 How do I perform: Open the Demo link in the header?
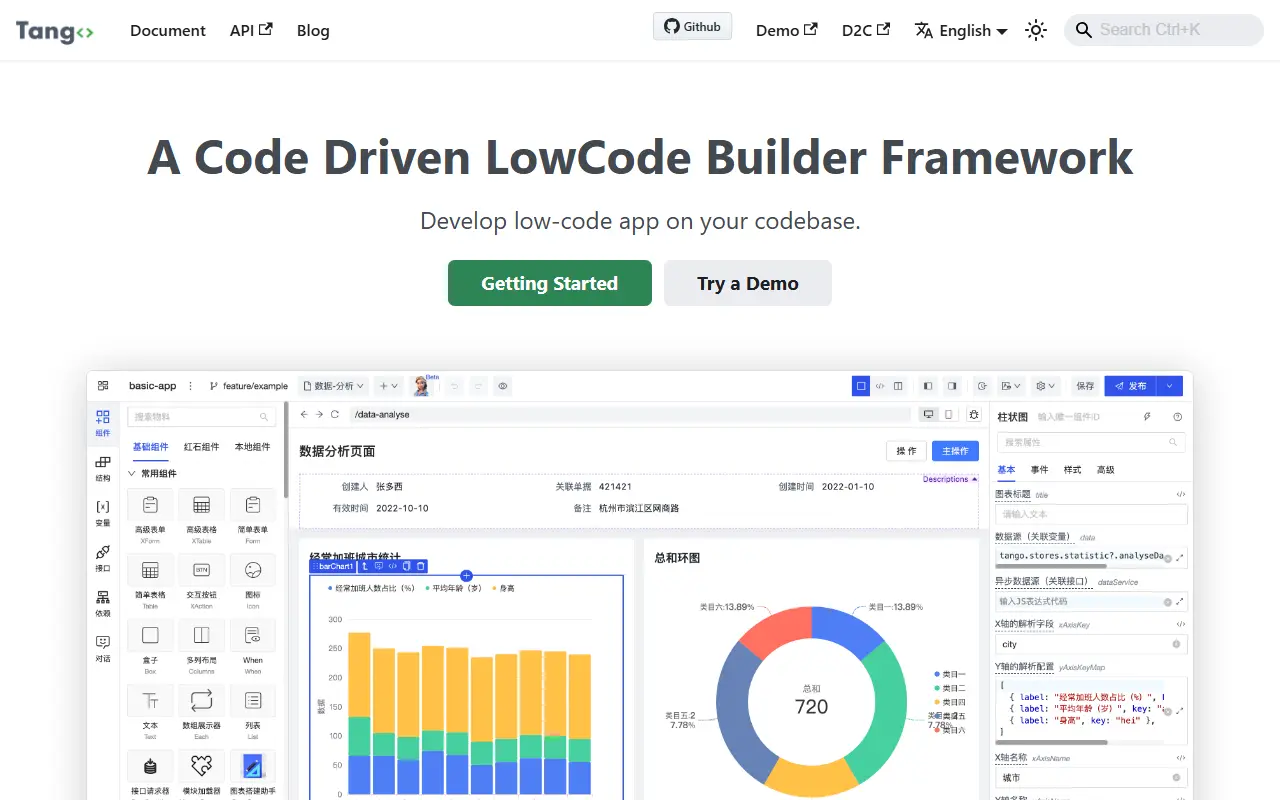786,30
